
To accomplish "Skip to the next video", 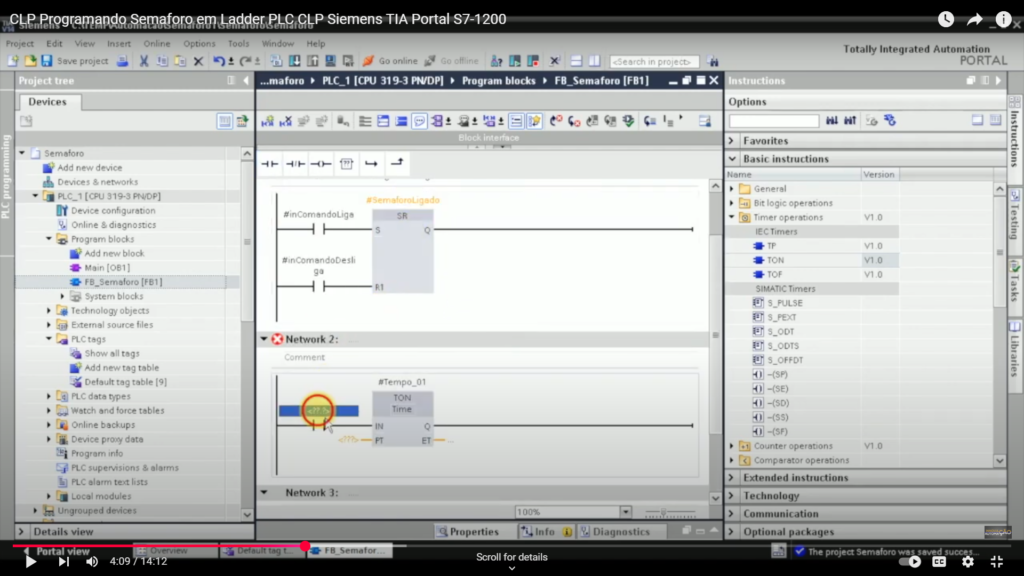I will pos(63,561).
